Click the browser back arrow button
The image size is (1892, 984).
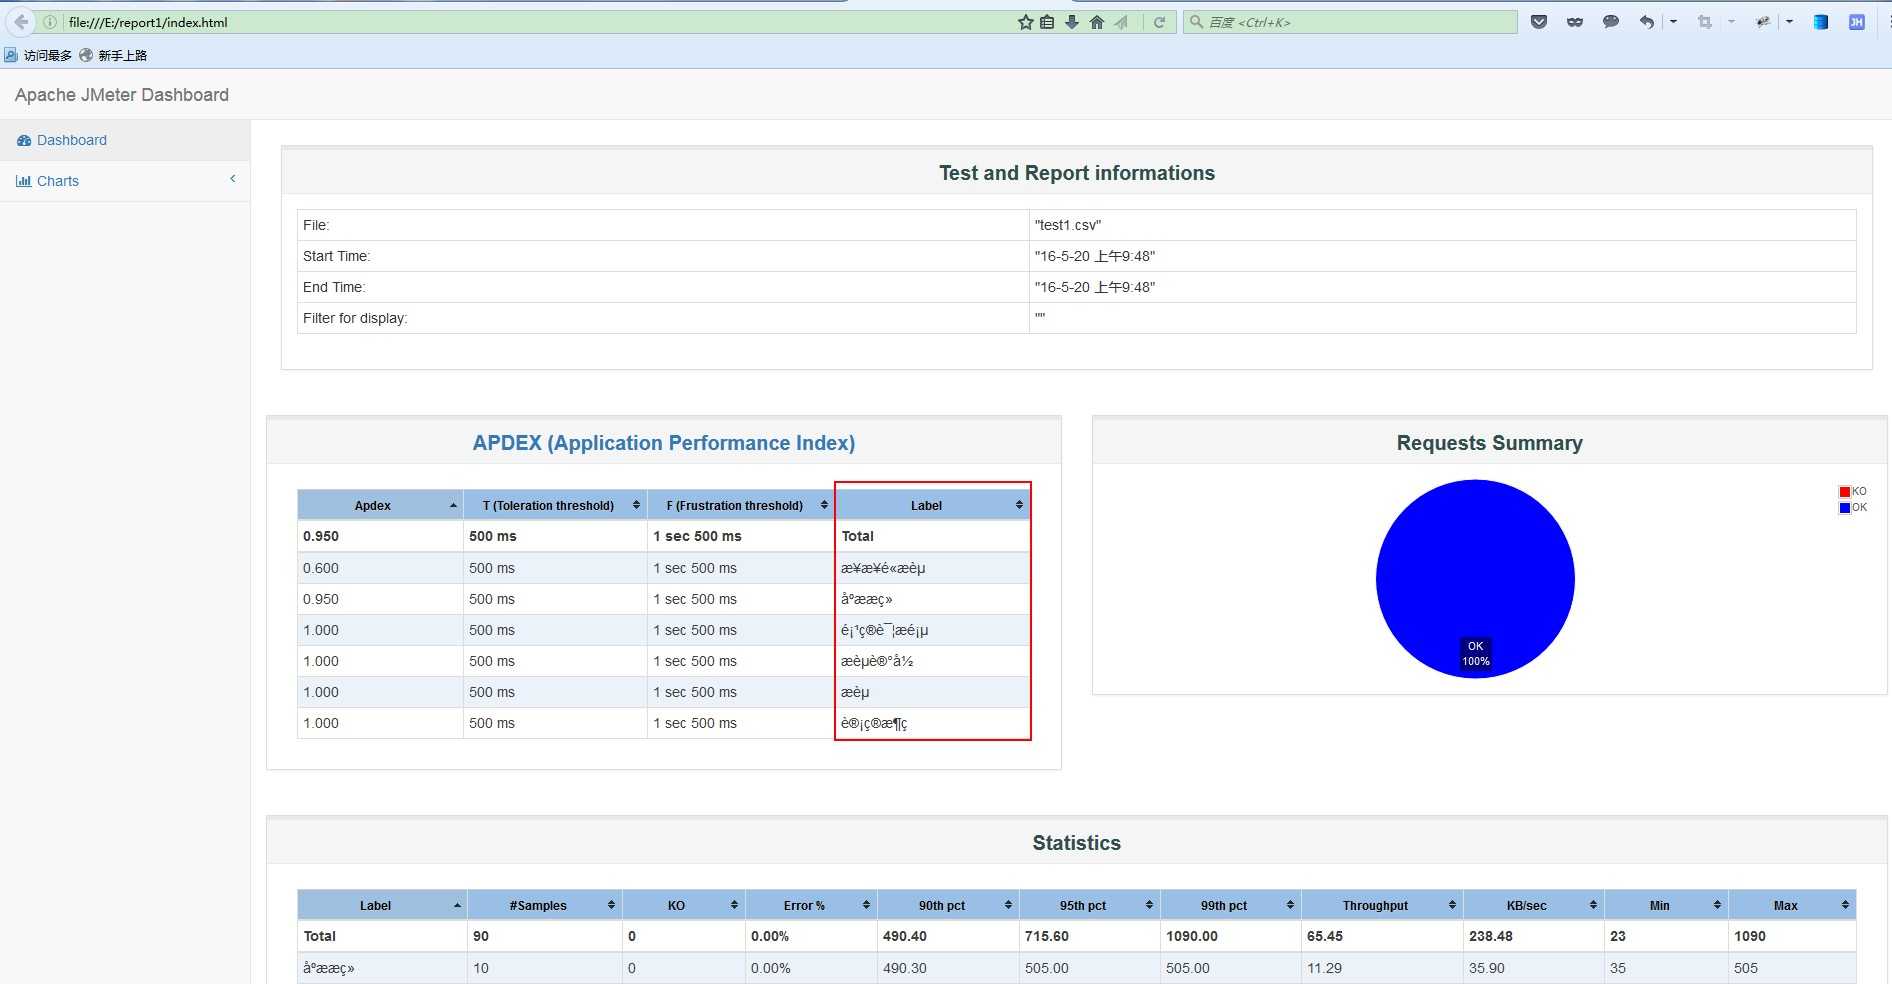[21, 22]
